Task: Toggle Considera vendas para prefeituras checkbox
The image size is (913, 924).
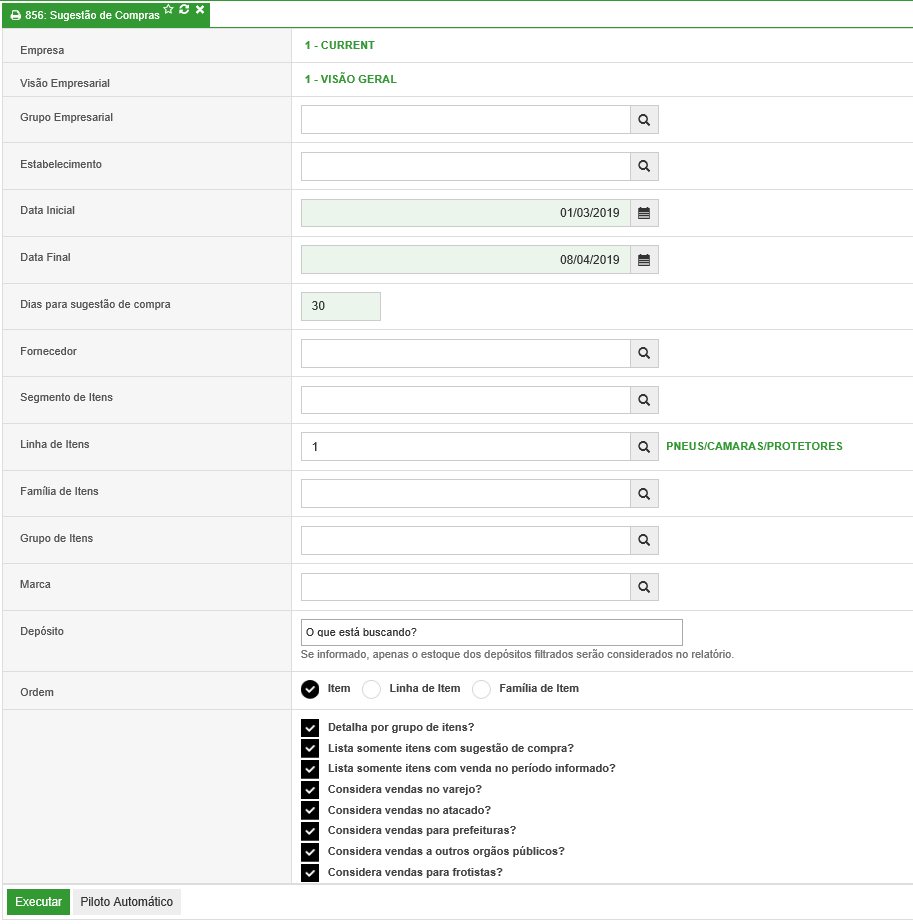Action: 310,831
